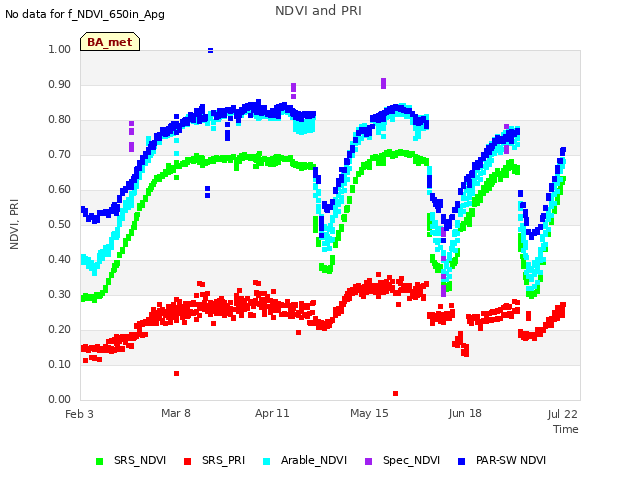Select the Spec_NDVI legend label
Image resolution: width=640 pixels, height=480 pixels.
(x=411, y=460)
